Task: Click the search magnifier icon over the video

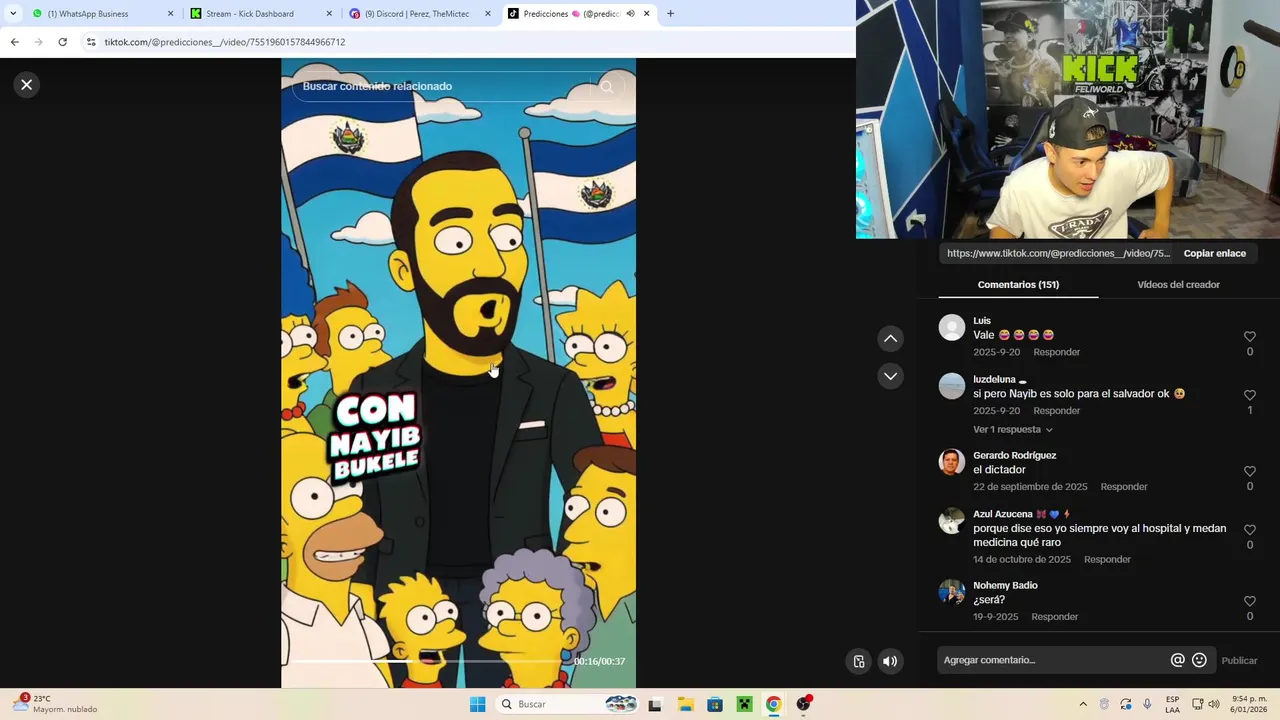Action: pyautogui.click(x=607, y=87)
